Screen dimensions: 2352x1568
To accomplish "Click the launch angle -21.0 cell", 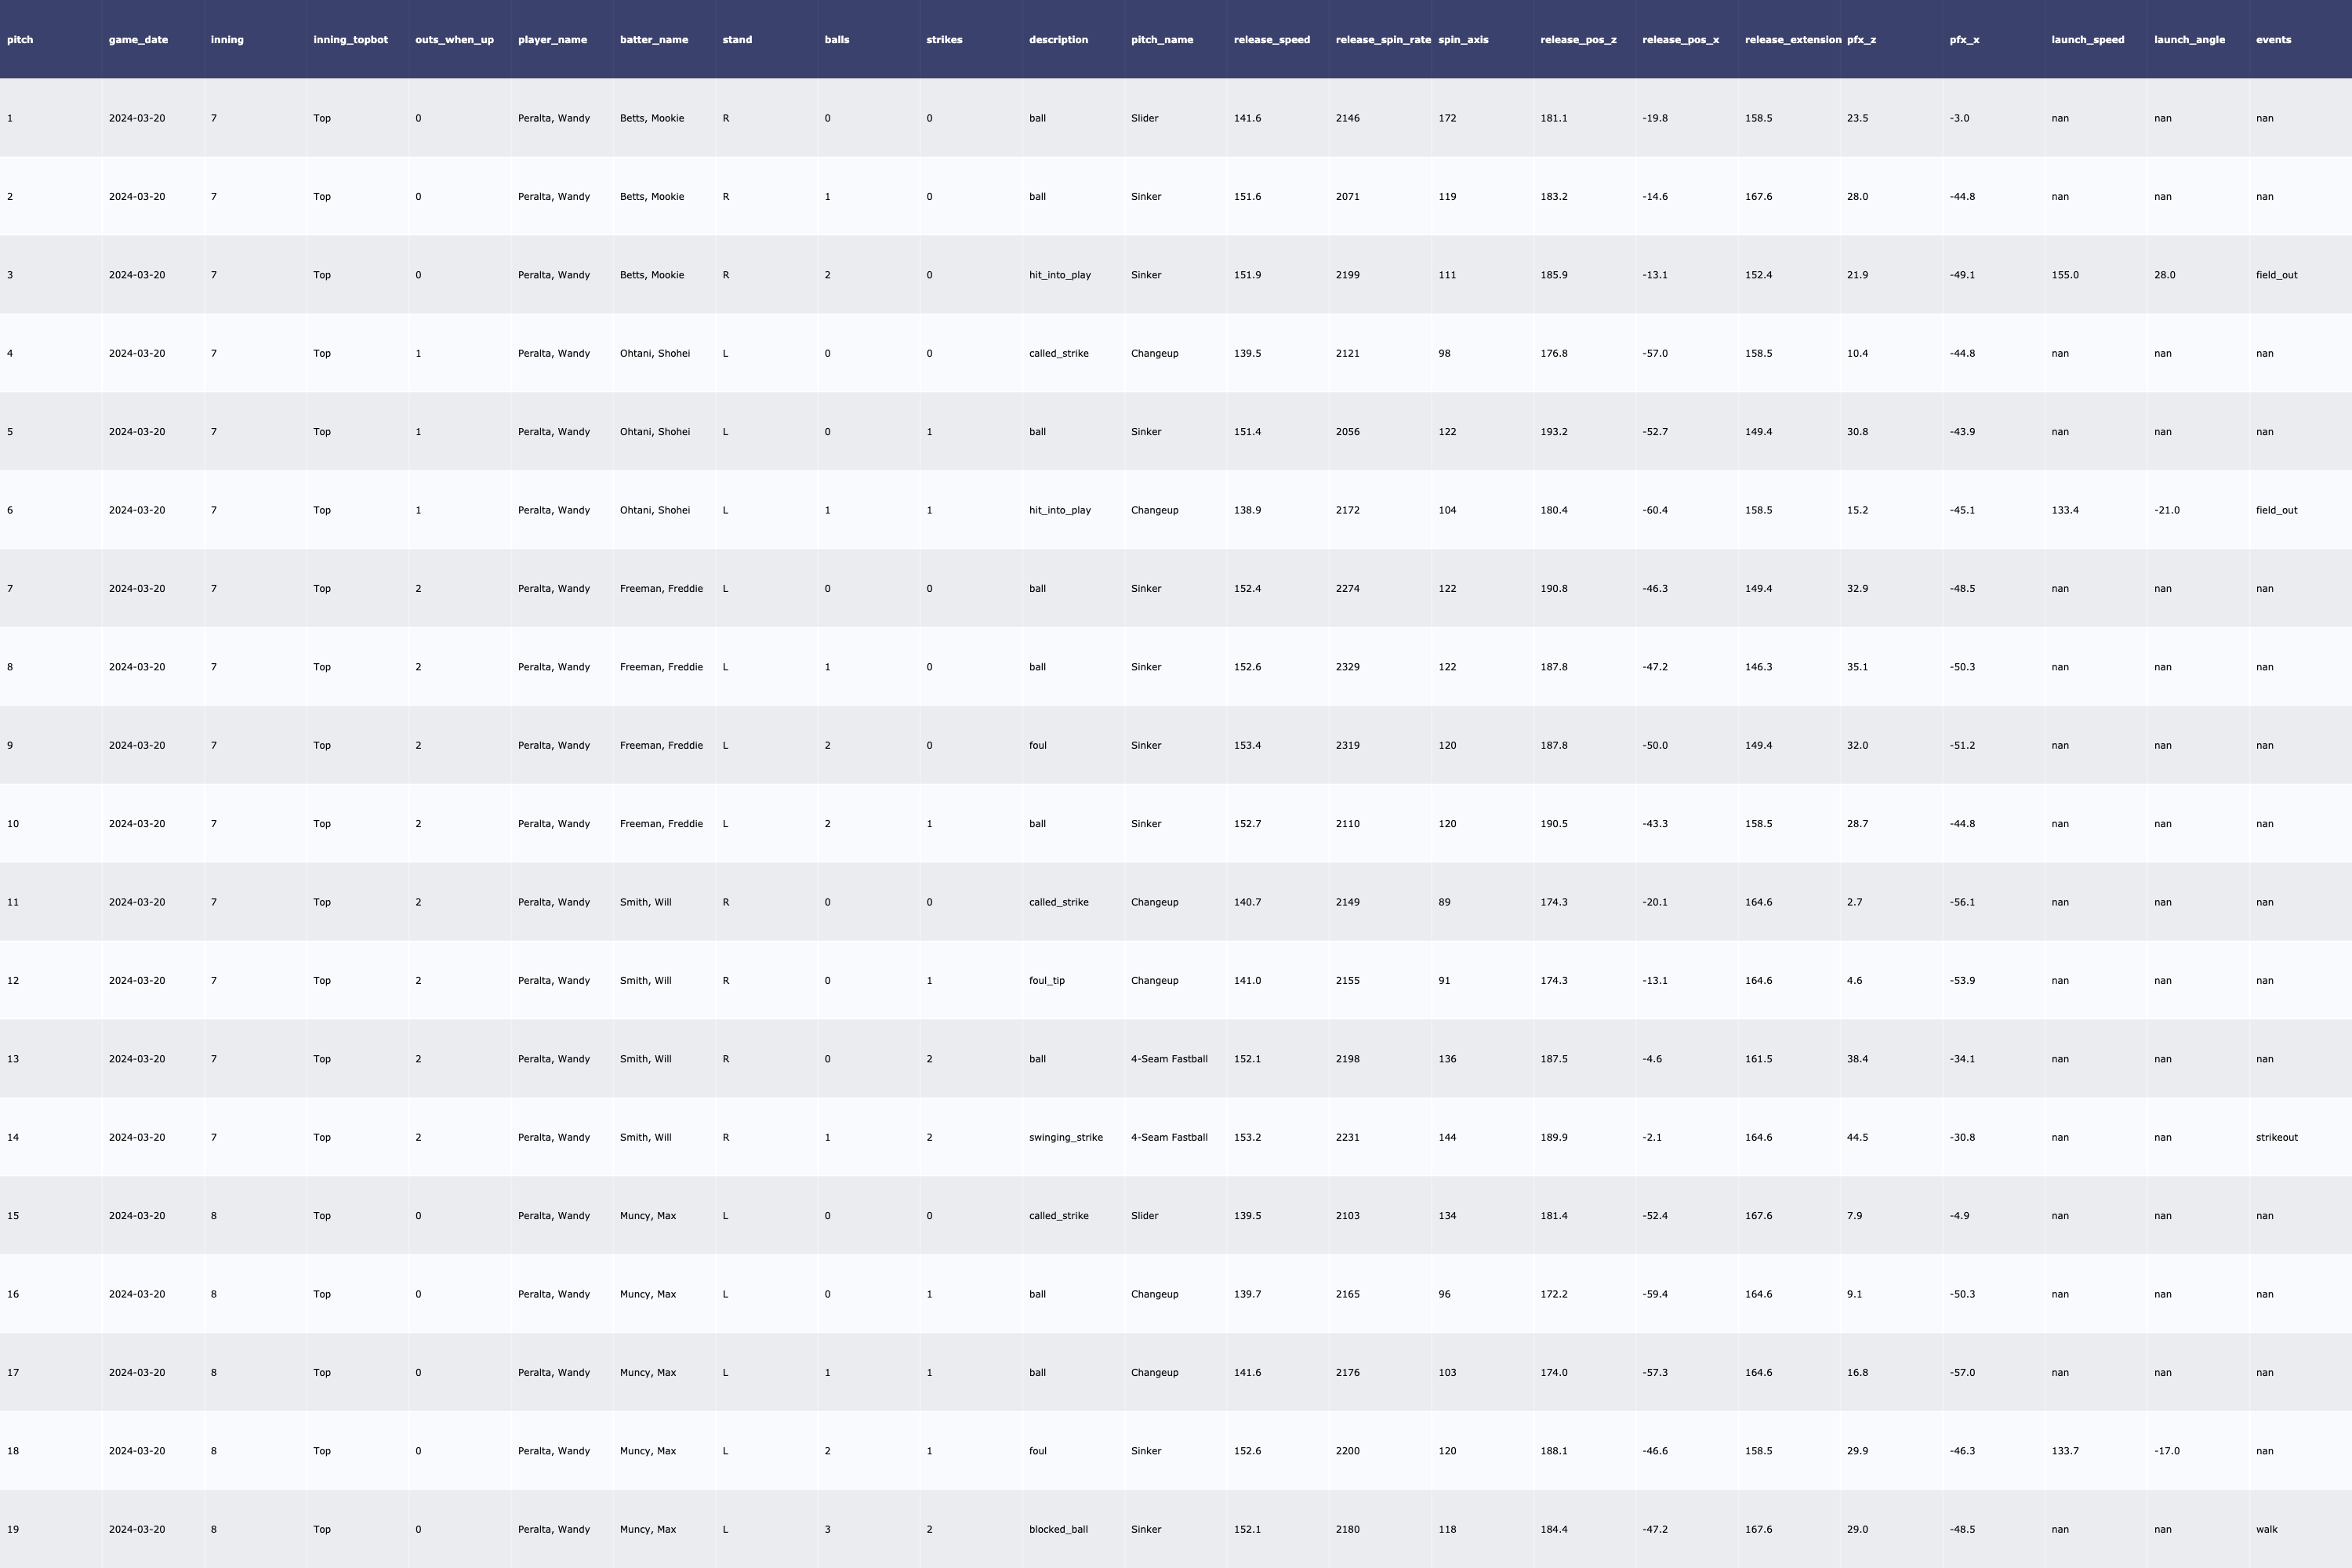I will click(x=2166, y=510).
